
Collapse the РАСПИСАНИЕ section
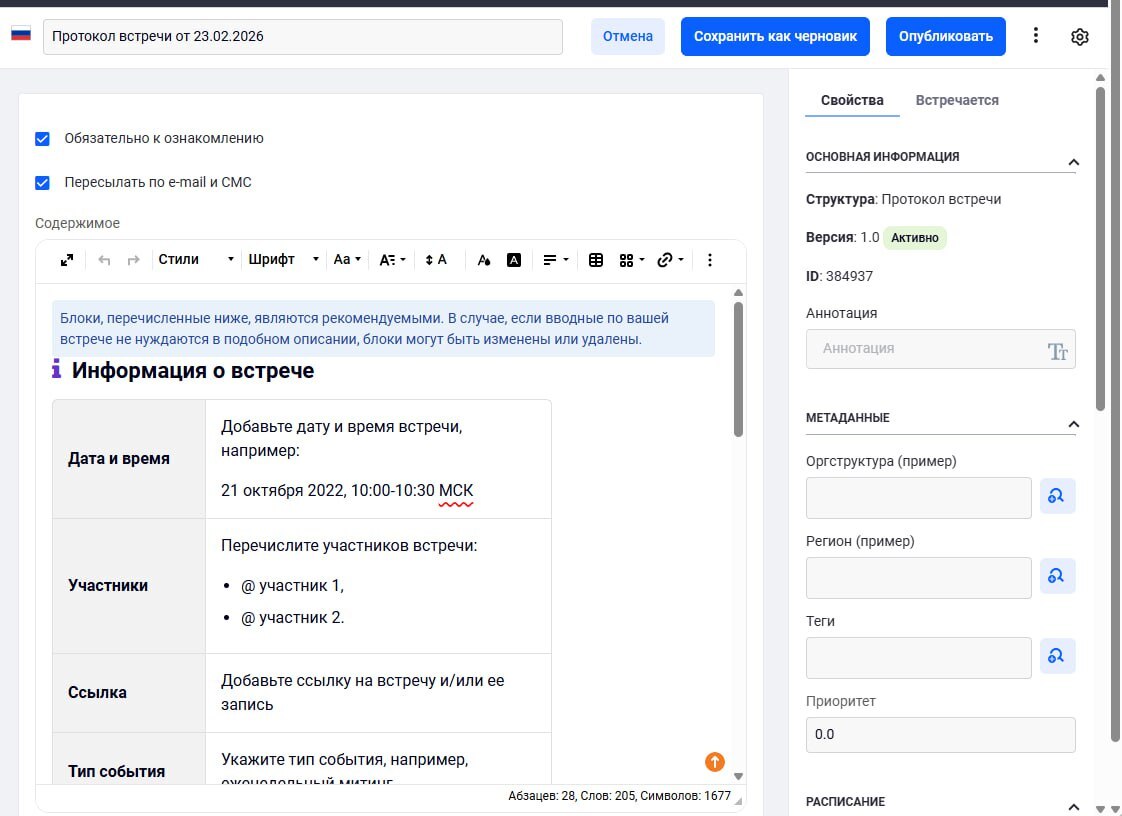(1073, 807)
